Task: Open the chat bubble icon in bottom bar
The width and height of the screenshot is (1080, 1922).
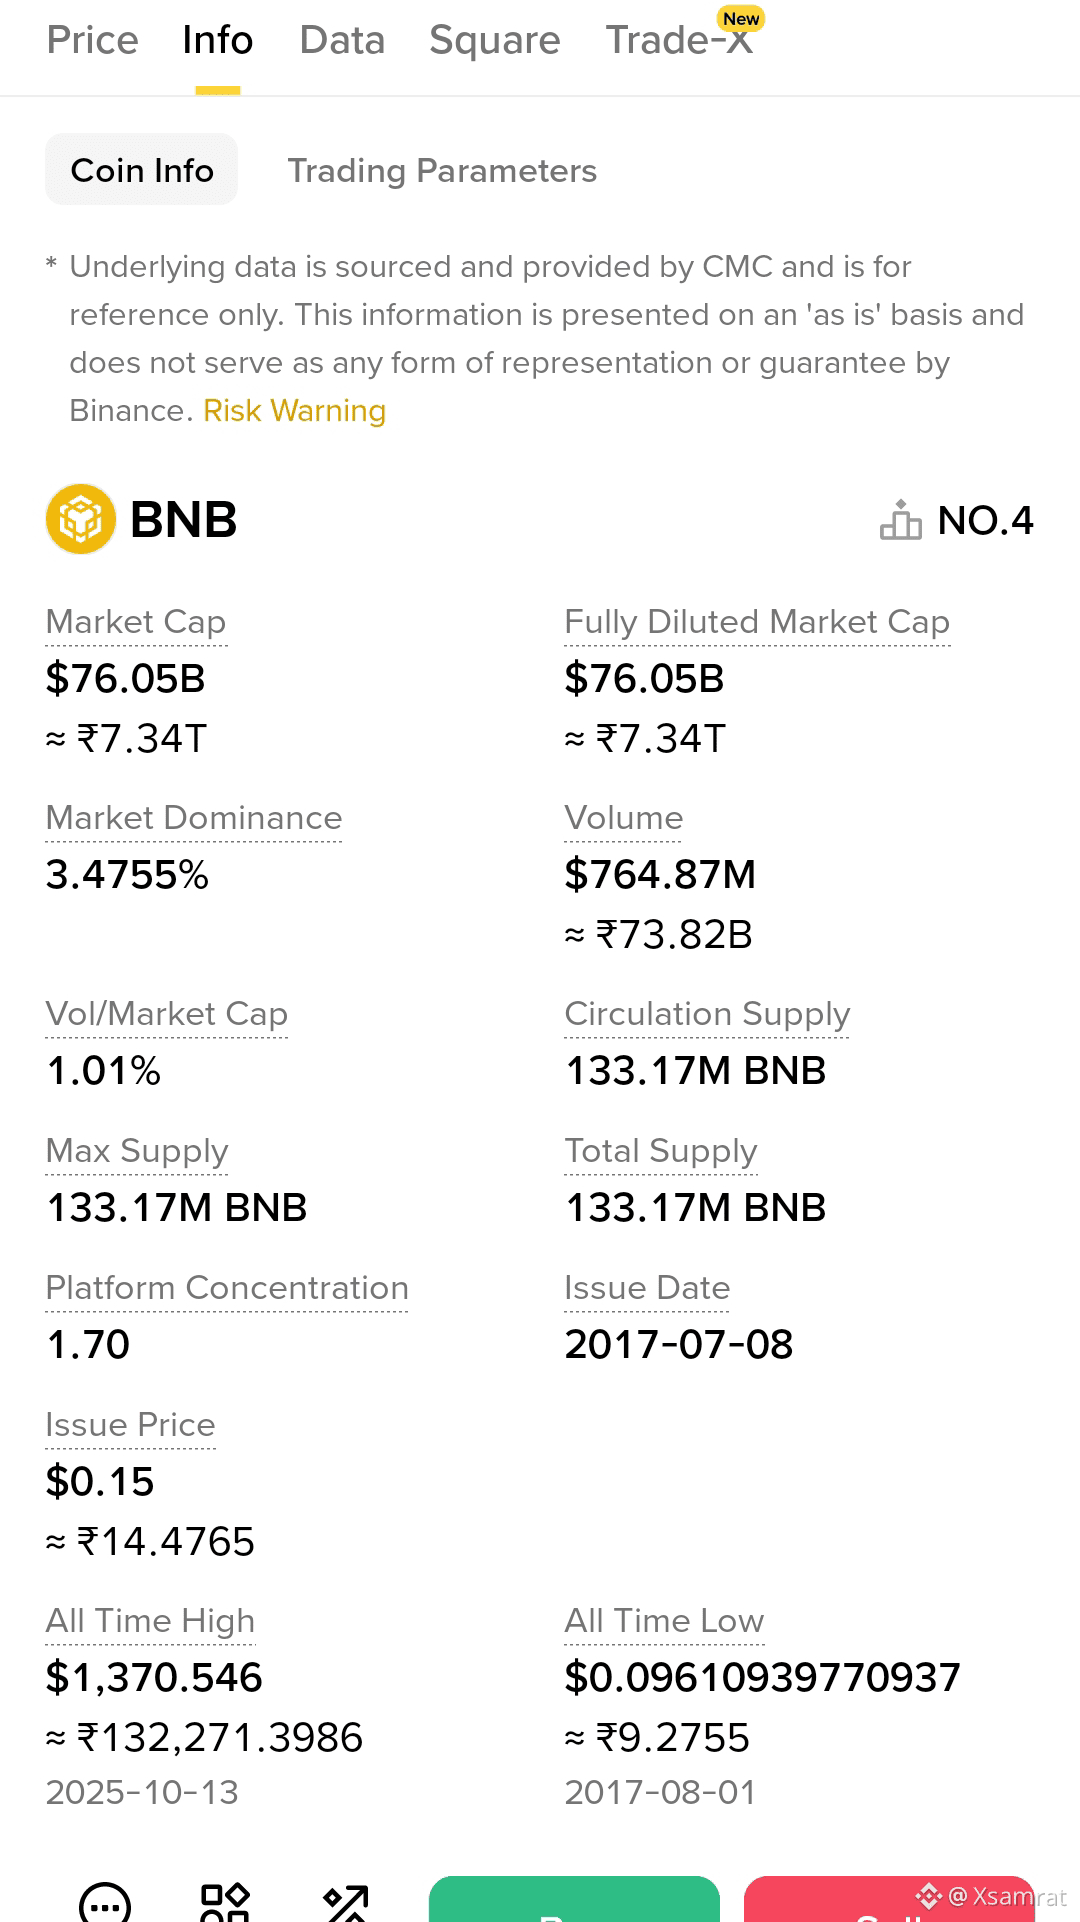Action: coord(105,1903)
